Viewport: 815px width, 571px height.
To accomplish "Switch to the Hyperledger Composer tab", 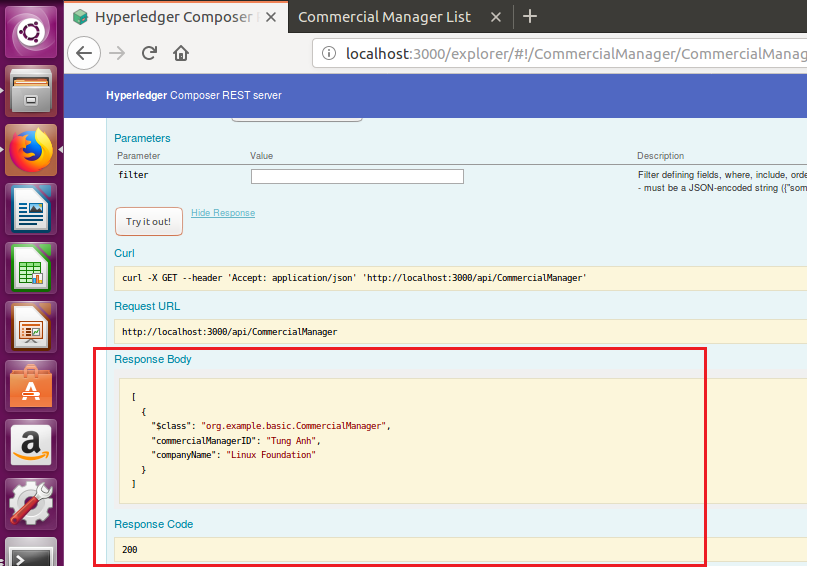I will tap(177, 17).
